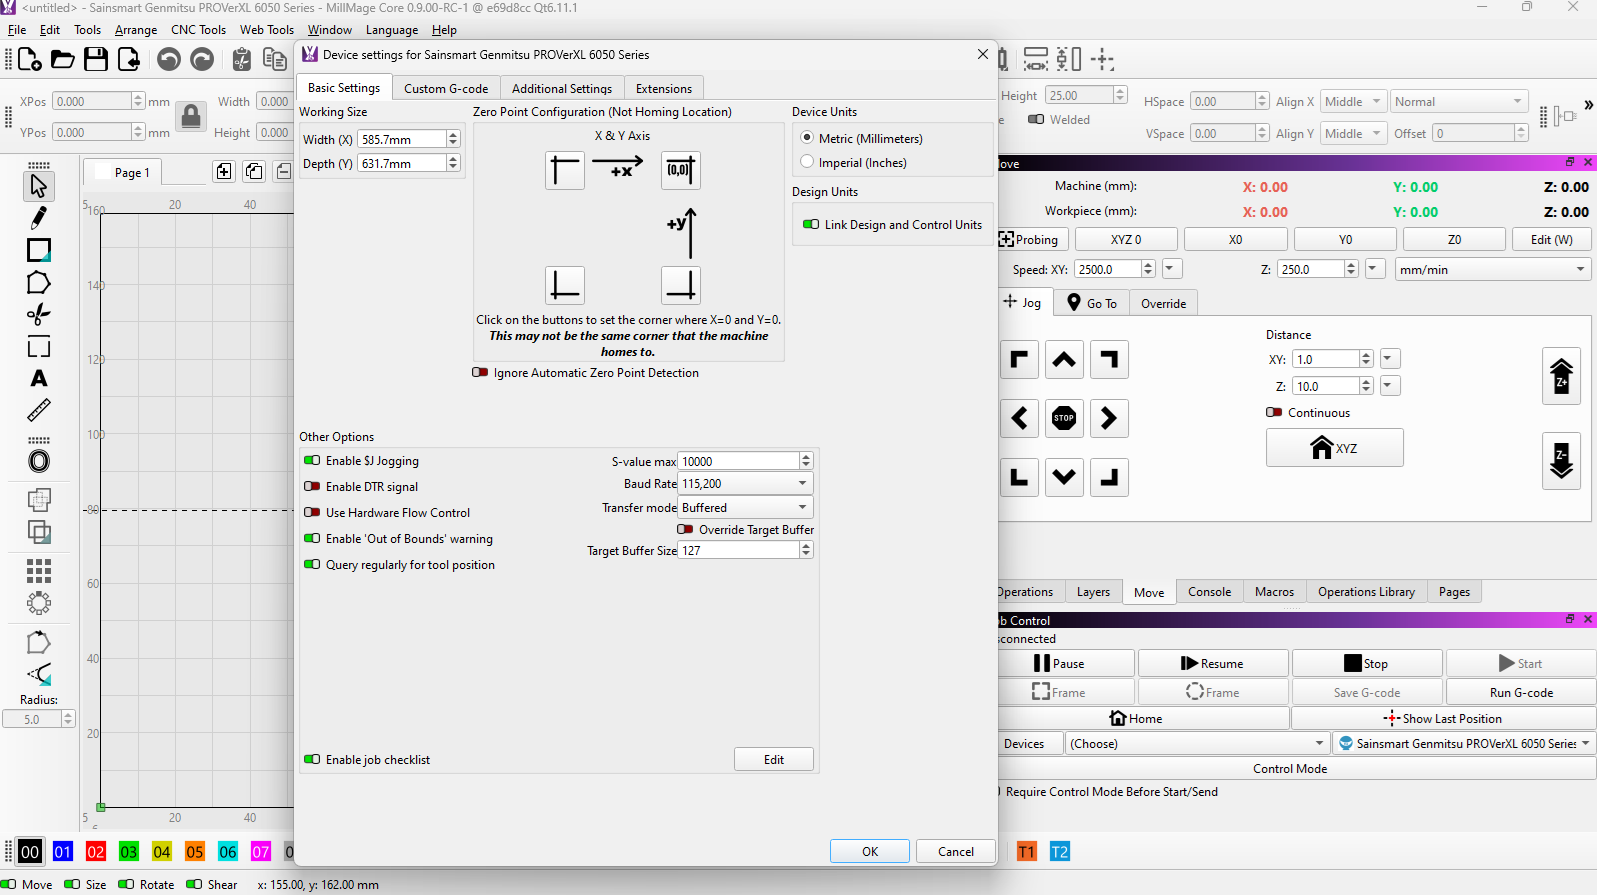Redo the last action

click(202, 60)
